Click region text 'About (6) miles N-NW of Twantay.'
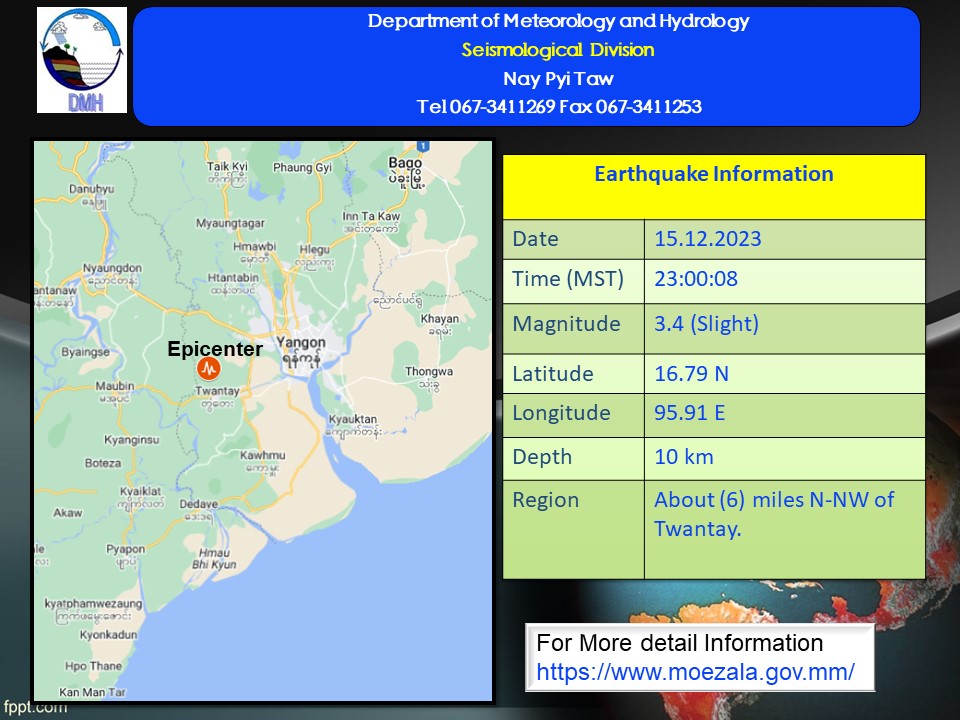 [774, 514]
